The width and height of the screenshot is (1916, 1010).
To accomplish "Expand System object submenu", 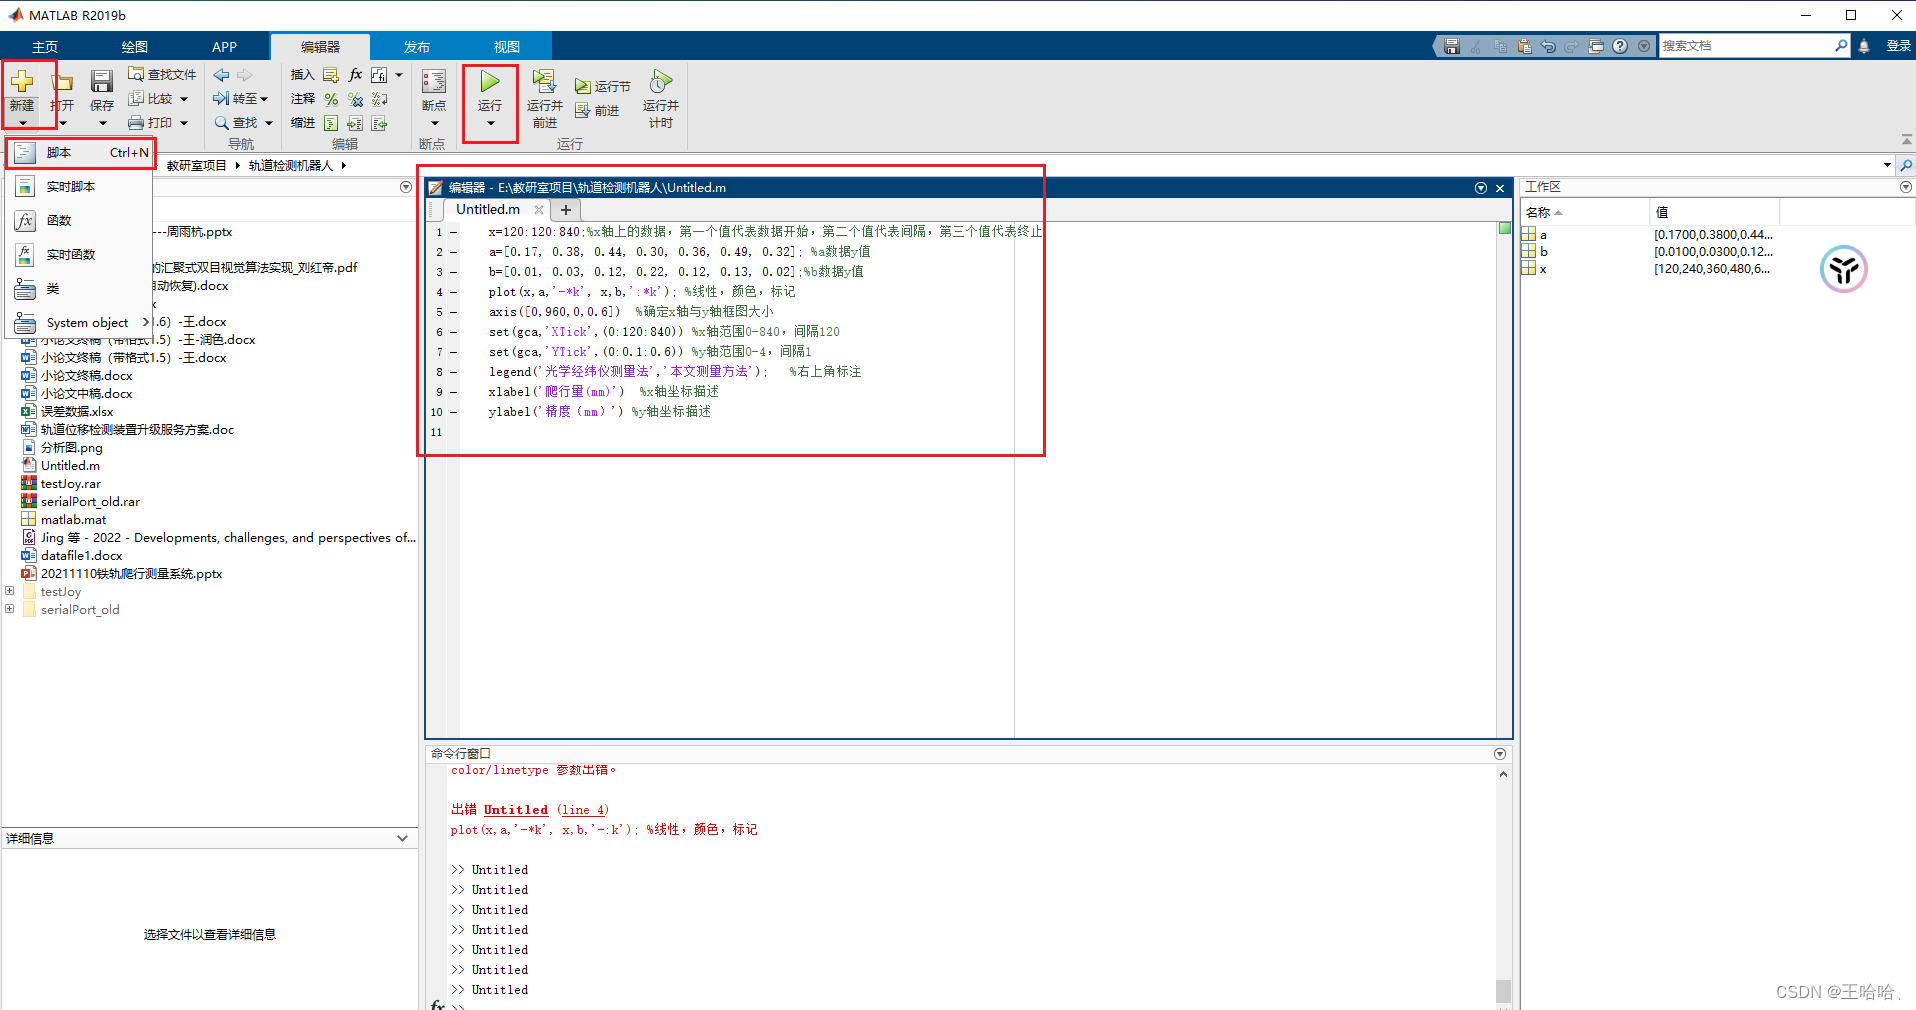I will tap(80, 323).
